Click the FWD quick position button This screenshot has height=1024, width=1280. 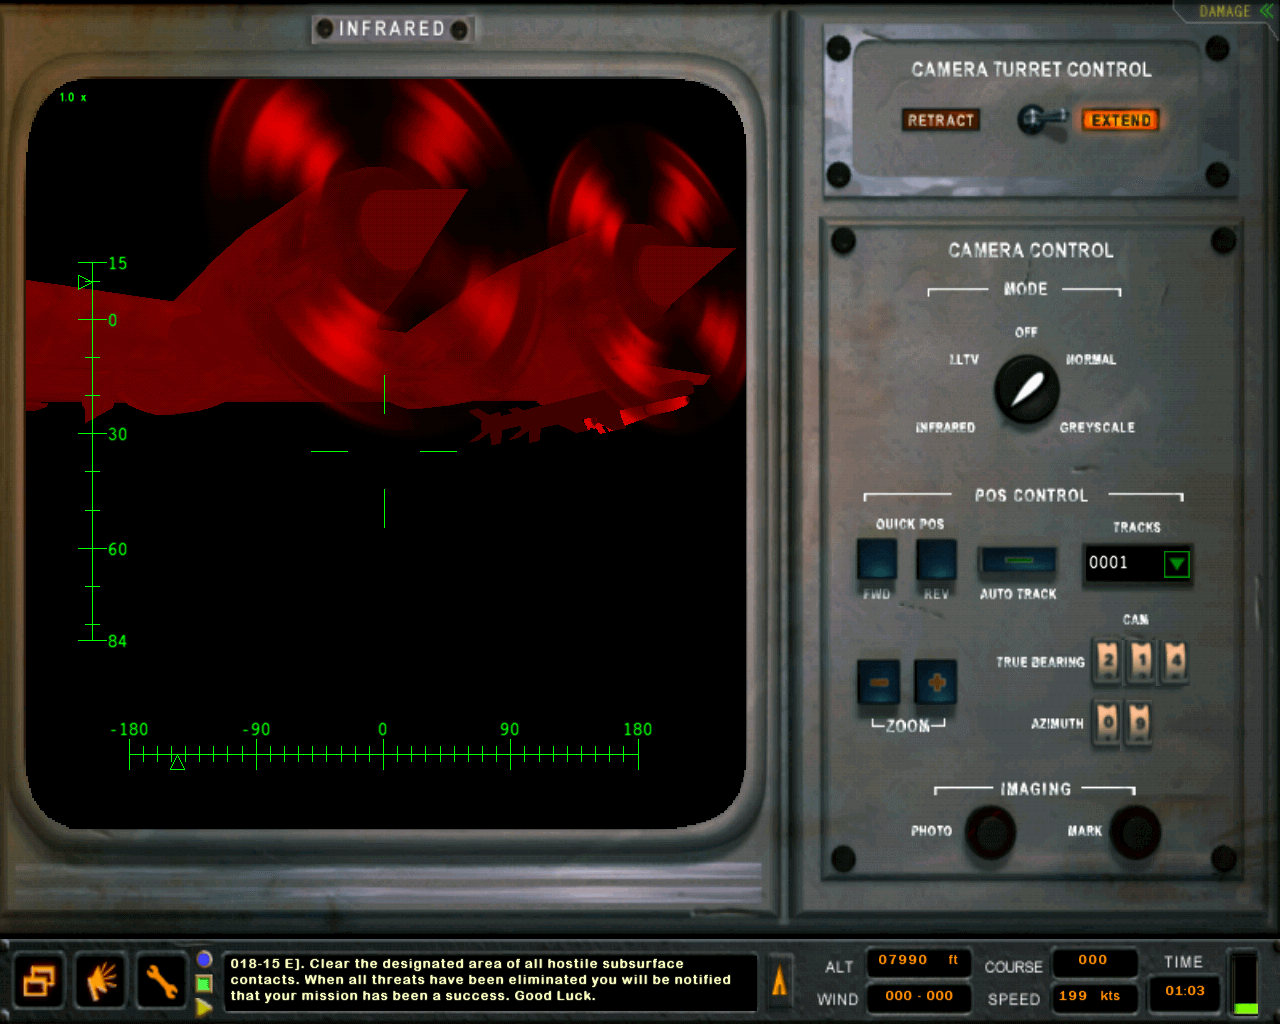877,560
